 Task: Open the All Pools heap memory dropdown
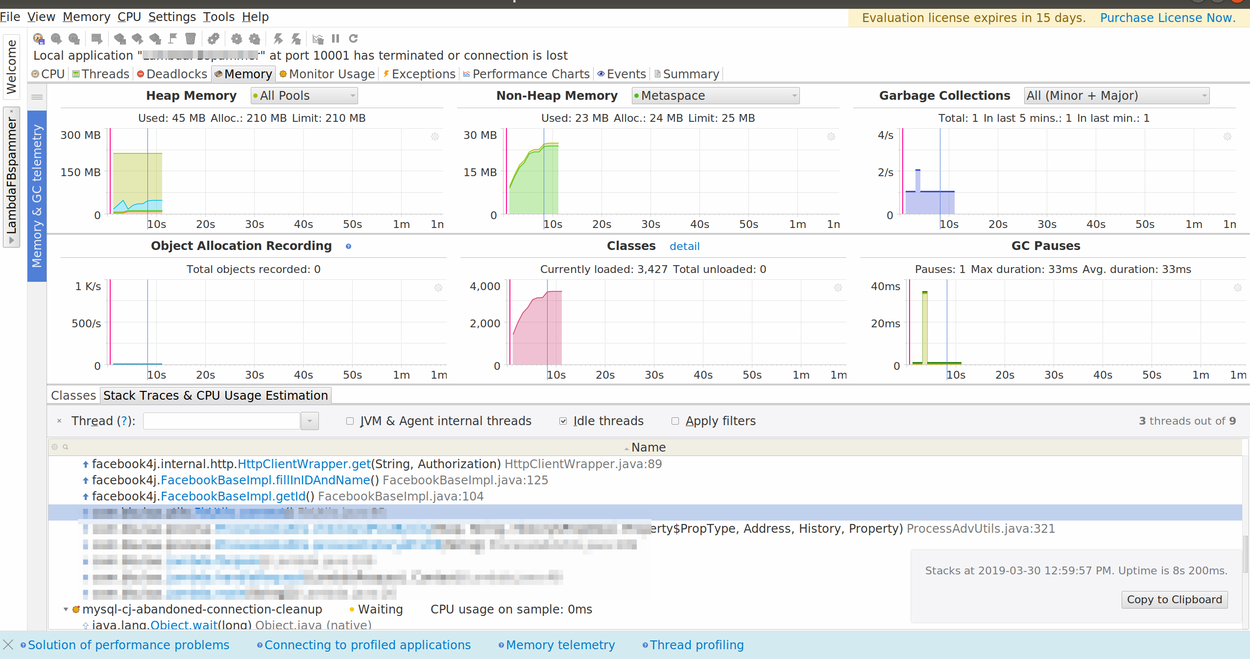(304, 96)
